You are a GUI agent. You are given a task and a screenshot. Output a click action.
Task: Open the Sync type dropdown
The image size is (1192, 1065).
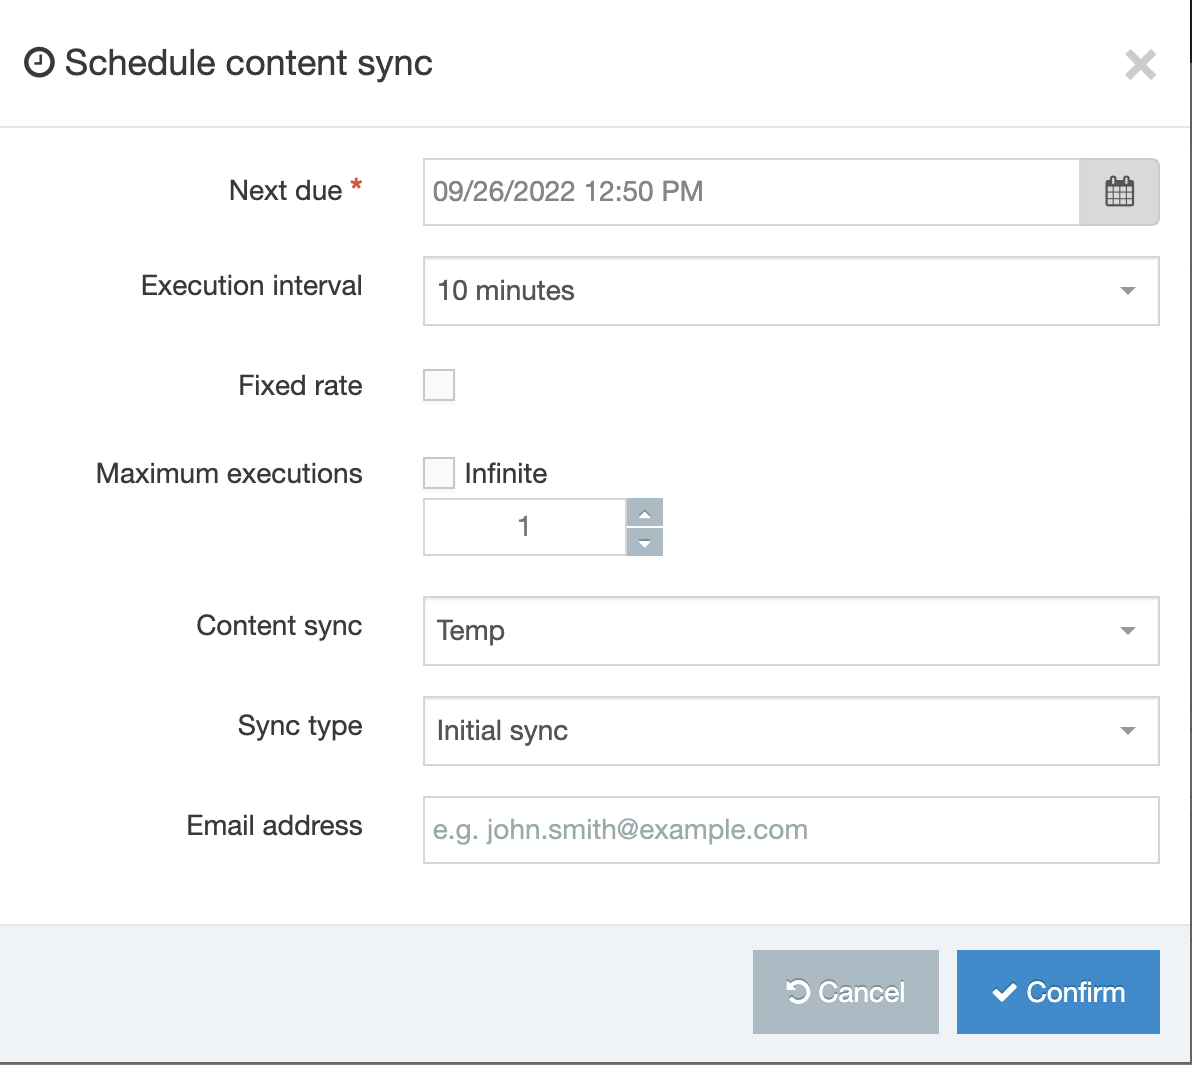pyautogui.click(x=790, y=731)
